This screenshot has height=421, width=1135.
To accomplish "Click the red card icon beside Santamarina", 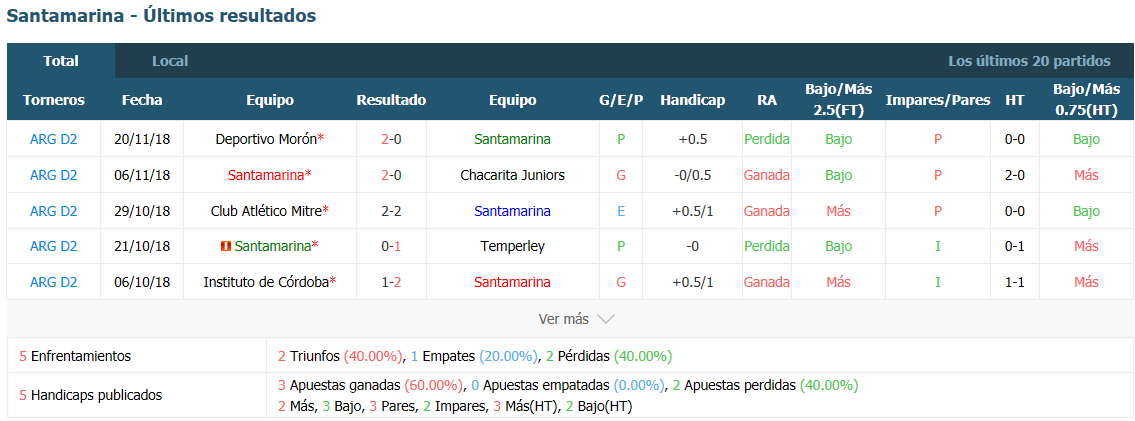I will pyautogui.click(x=225, y=247).
